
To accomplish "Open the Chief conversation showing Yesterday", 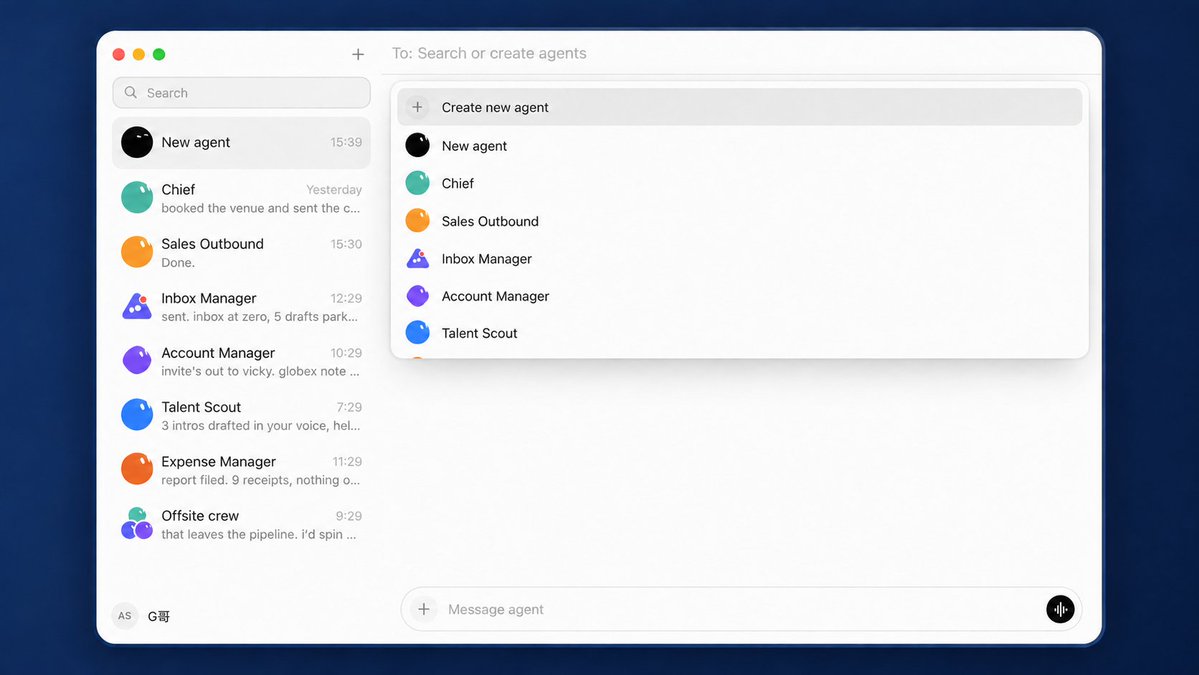I will [242, 198].
